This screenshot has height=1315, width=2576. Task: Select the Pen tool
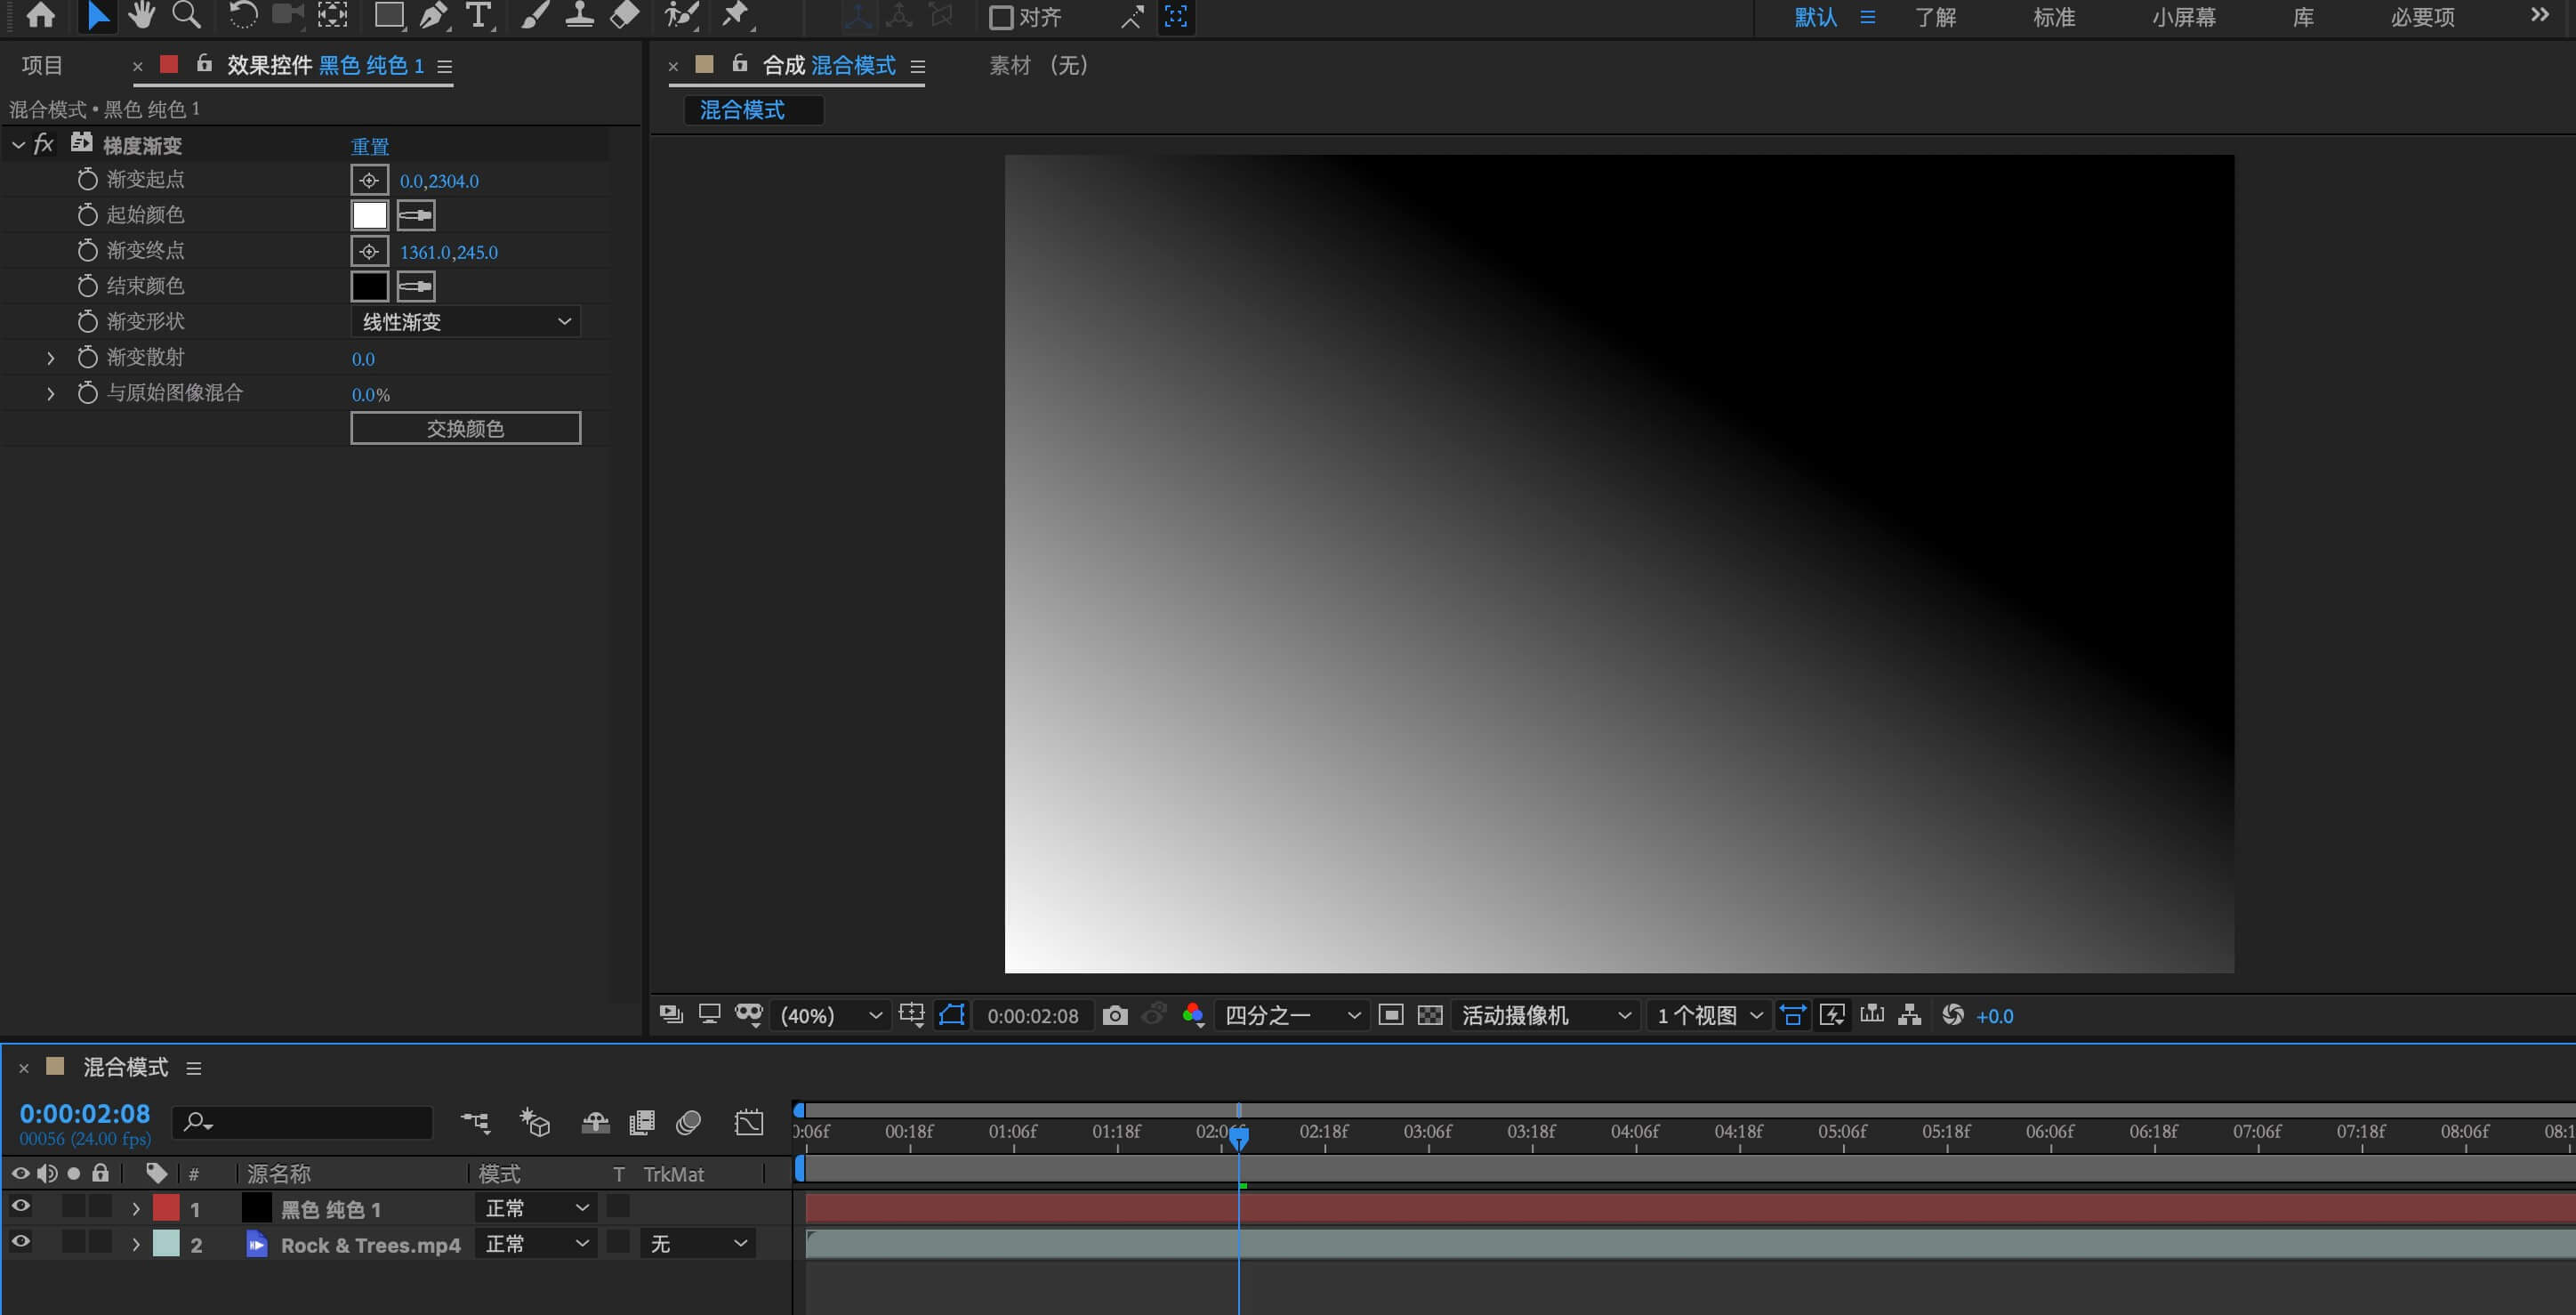coord(433,15)
